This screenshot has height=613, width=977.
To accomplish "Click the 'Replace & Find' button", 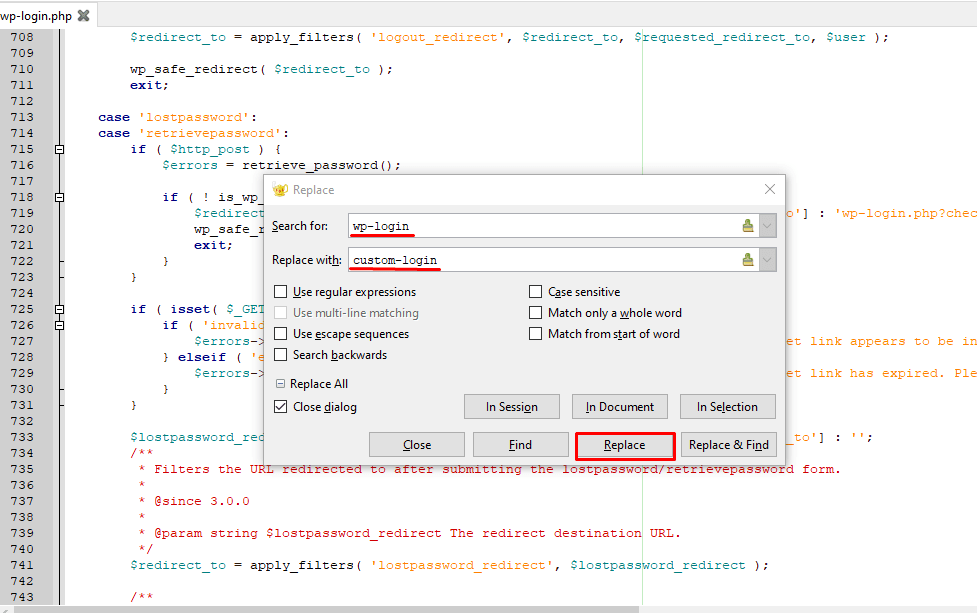I will pos(728,445).
